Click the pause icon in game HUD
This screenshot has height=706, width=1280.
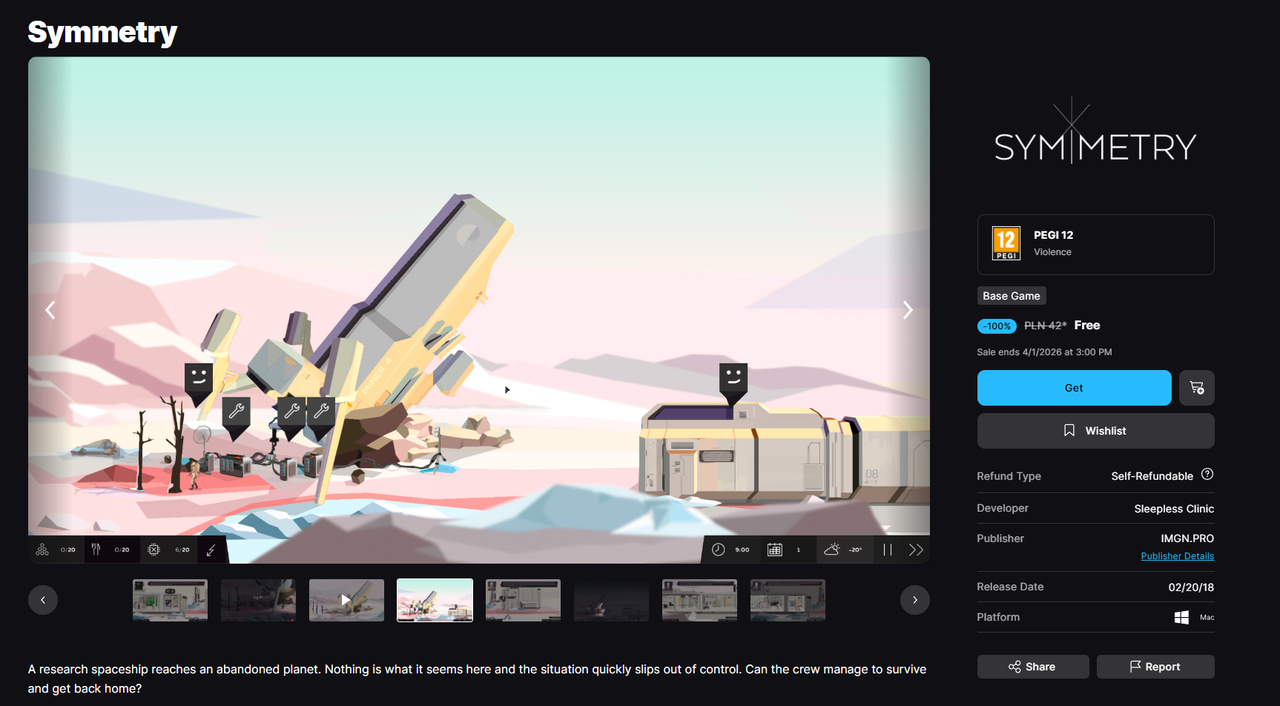pos(887,550)
